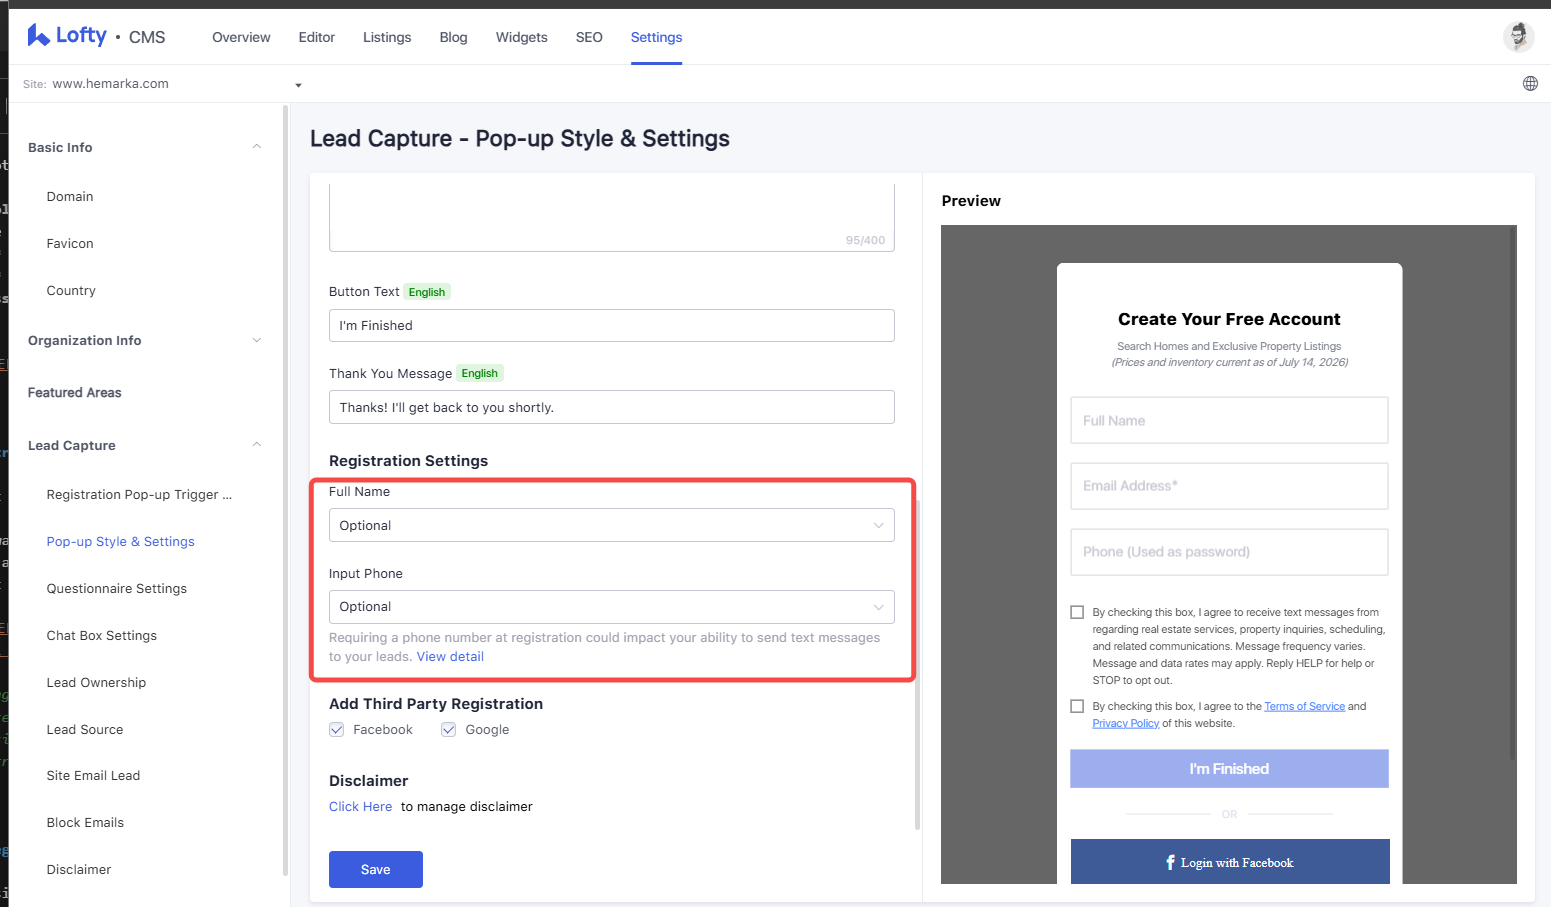The width and height of the screenshot is (1551, 907).
Task: Open the user profile avatar
Action: [x=1518, y=37]
